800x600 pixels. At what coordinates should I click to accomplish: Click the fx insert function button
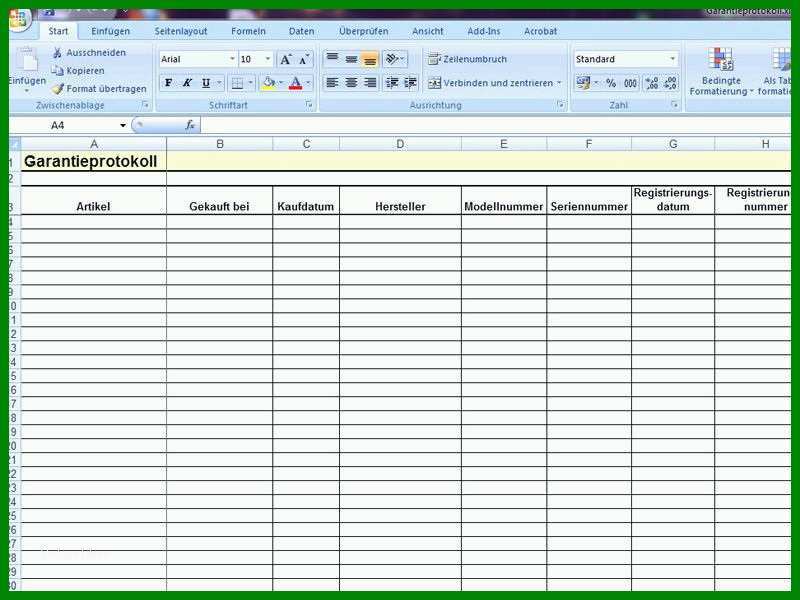(x=190, y=125)
